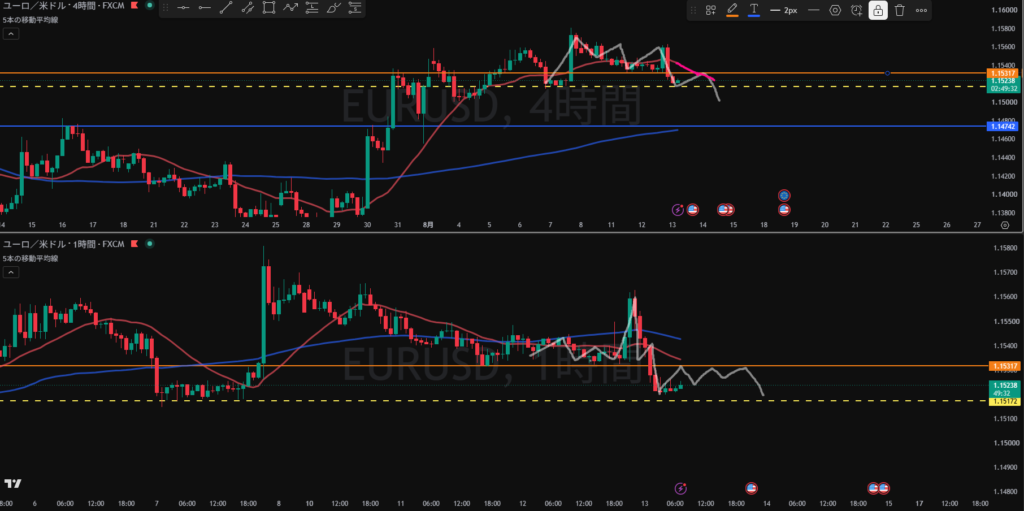Toggle the lock on the selected drawing

point(878,10)
